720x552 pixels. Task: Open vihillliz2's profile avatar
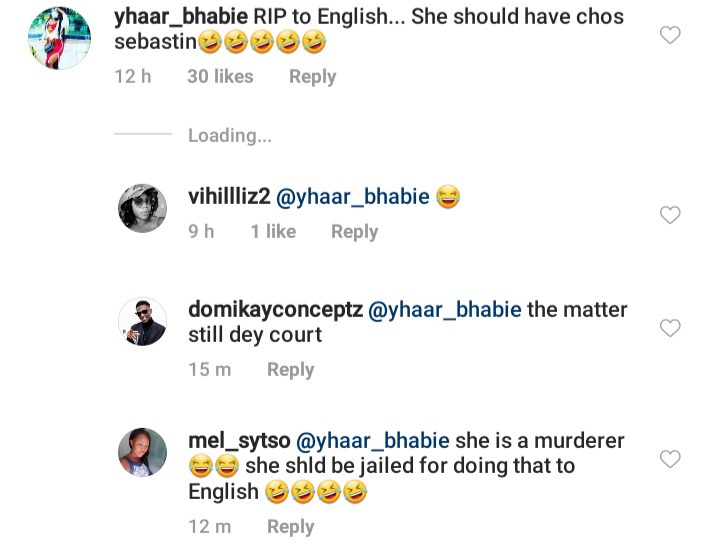[x=142, y=208]
